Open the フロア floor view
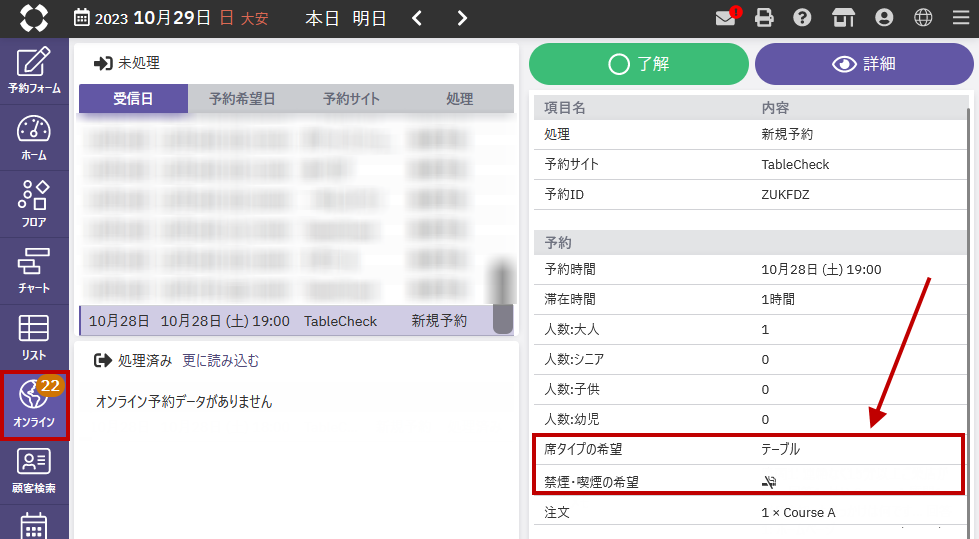This screenshot has height=539, width=979. pyautogui.click(x=34, y=204)
